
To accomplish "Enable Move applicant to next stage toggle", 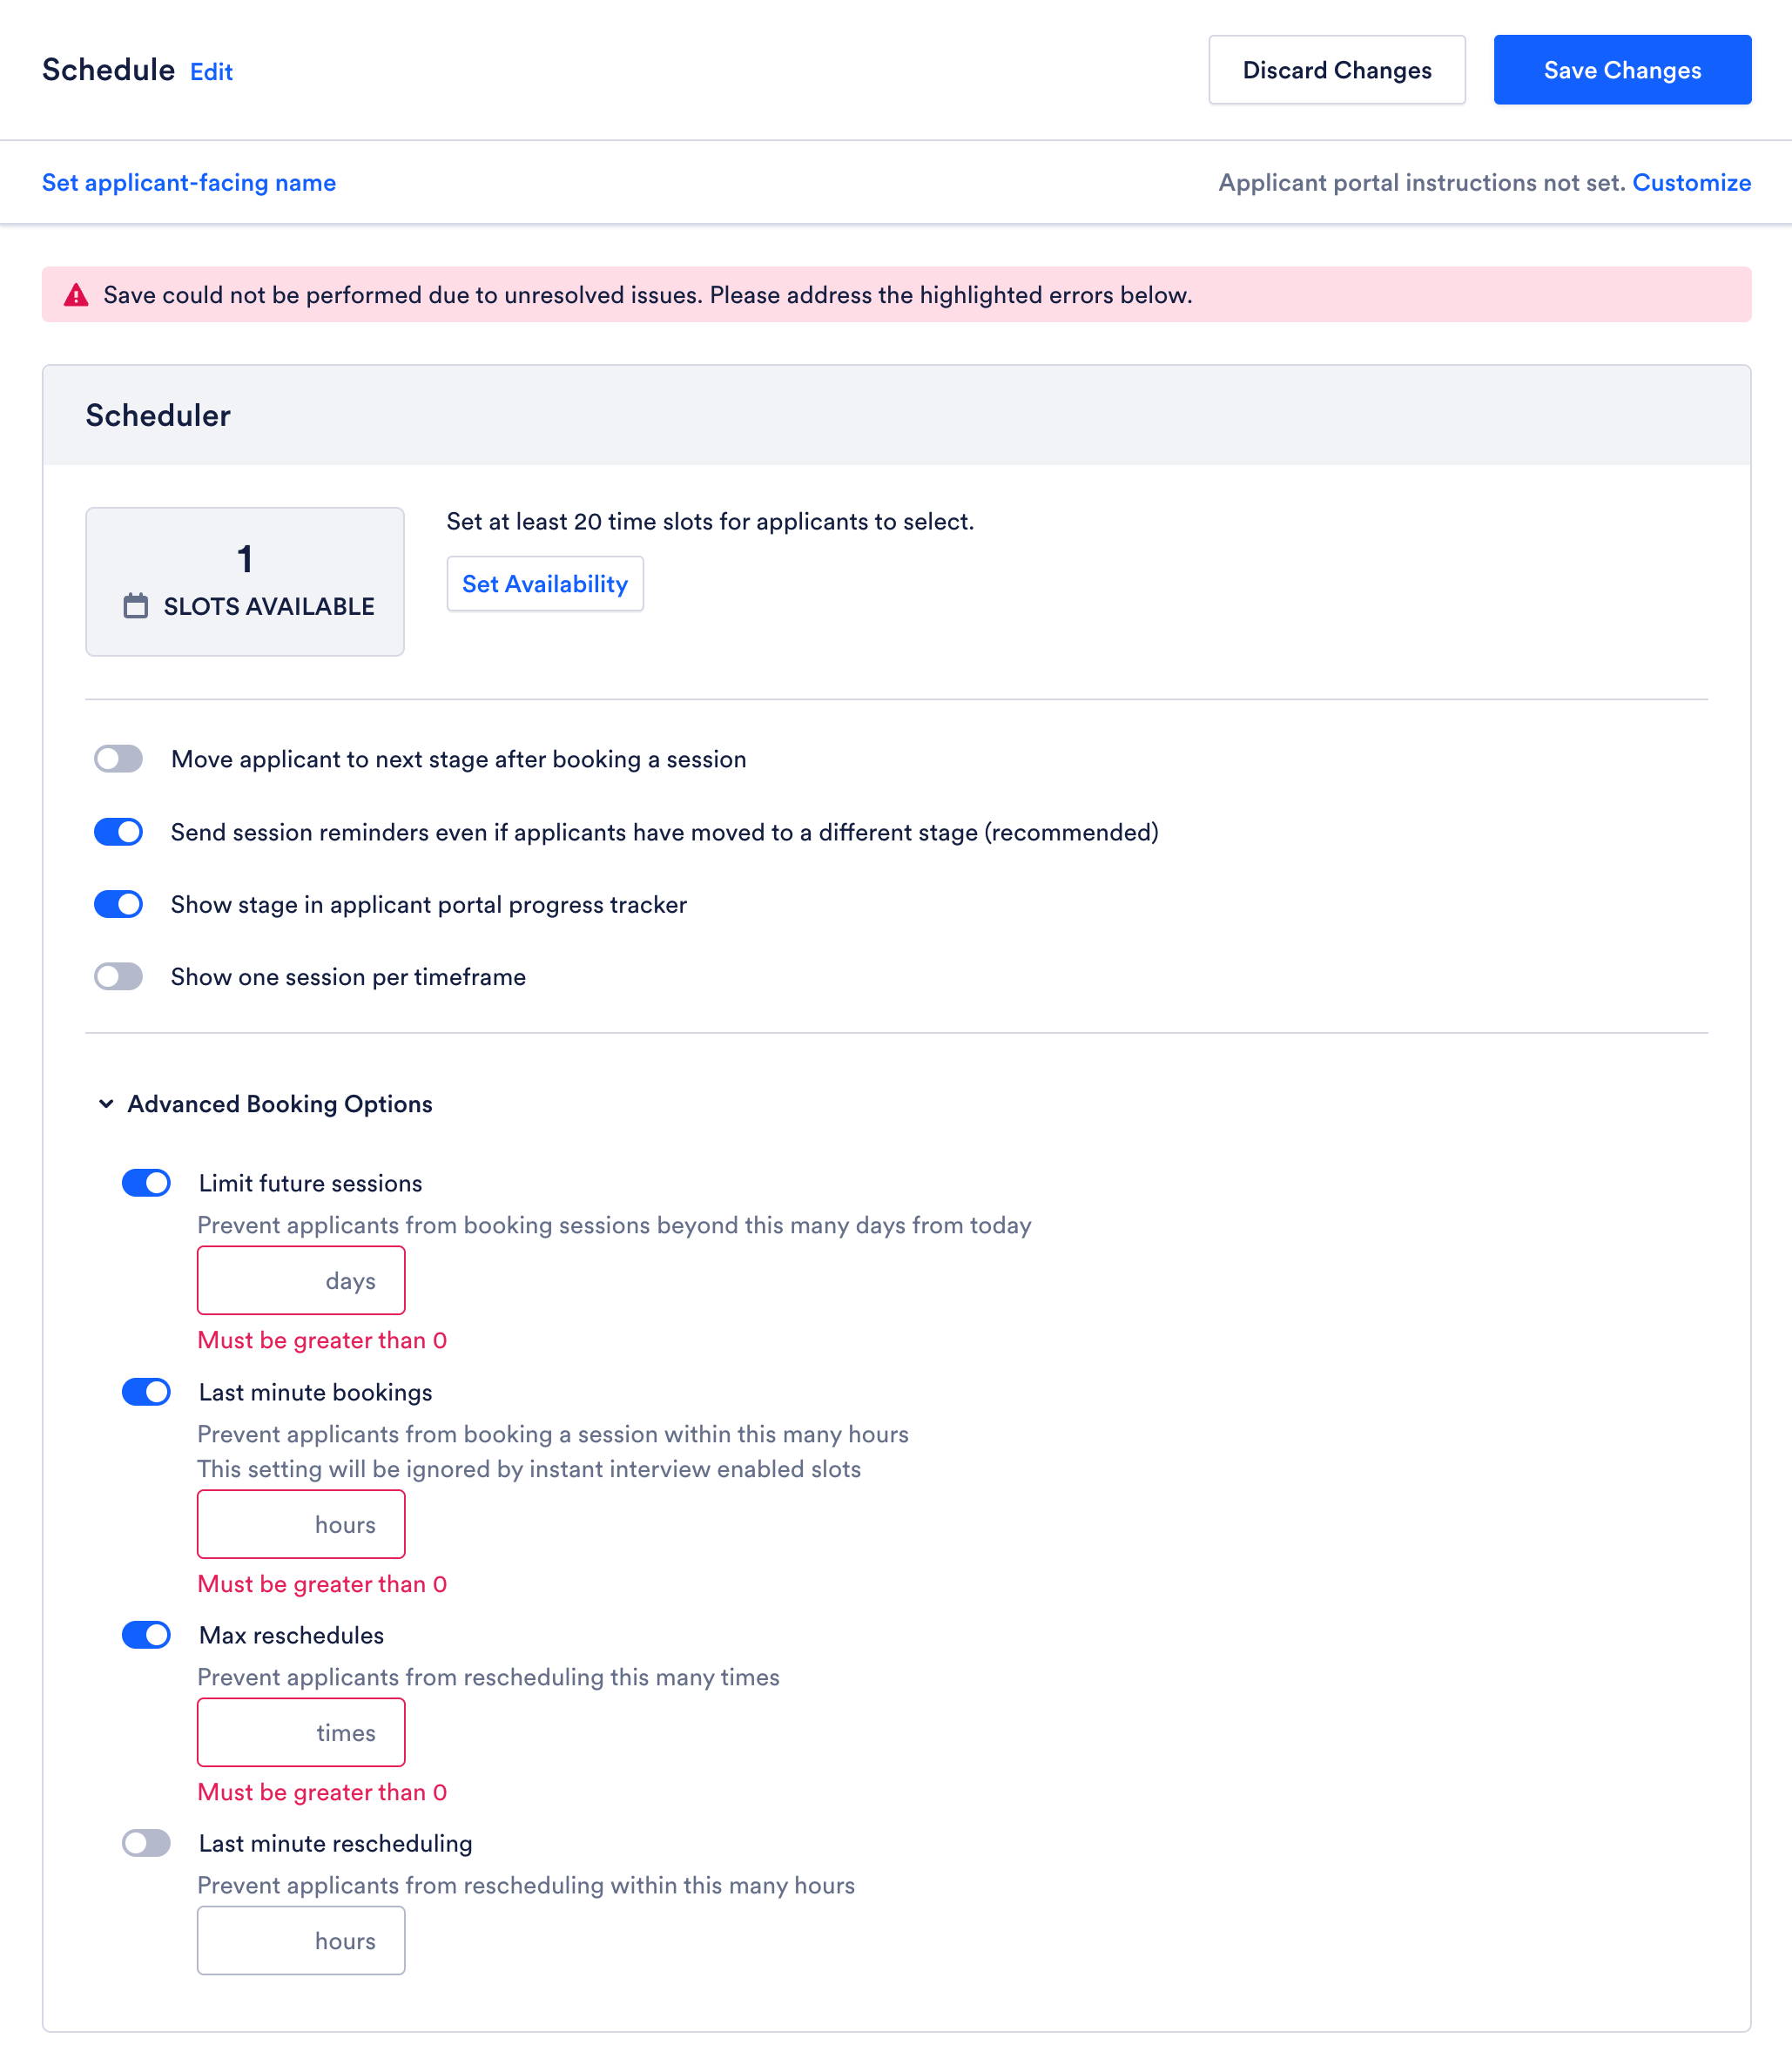I will (118, 759).
